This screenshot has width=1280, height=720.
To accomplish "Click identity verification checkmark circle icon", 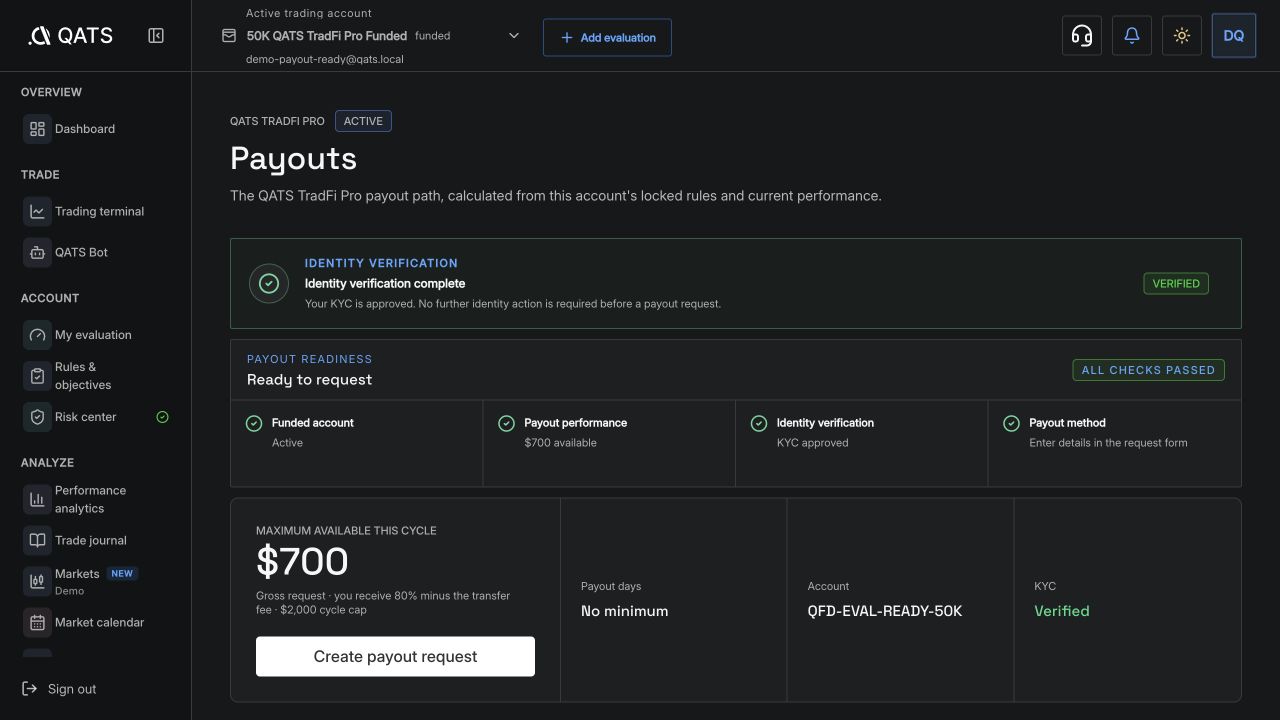I will (x=268, y=284).
